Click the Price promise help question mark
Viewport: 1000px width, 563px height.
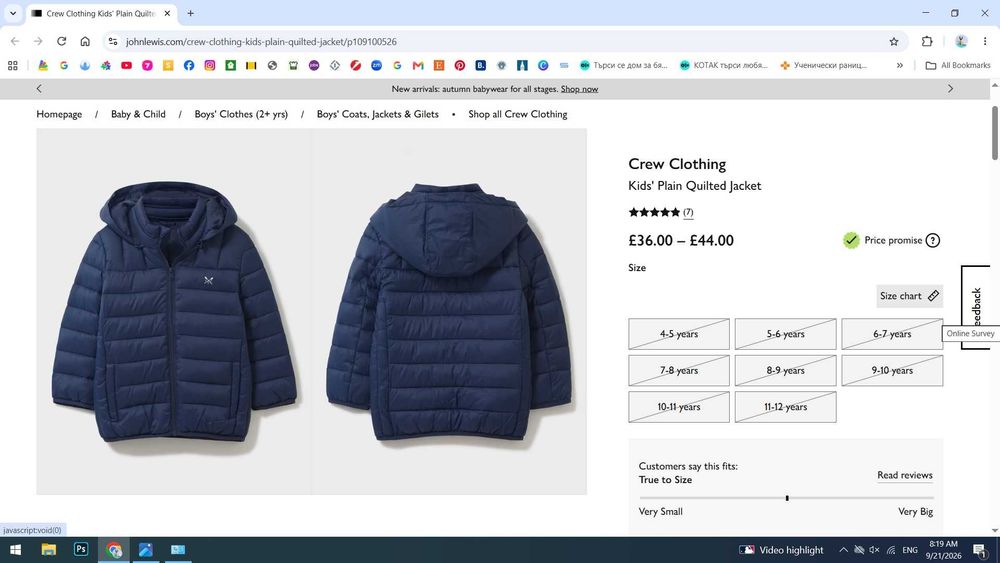point(932,240)
